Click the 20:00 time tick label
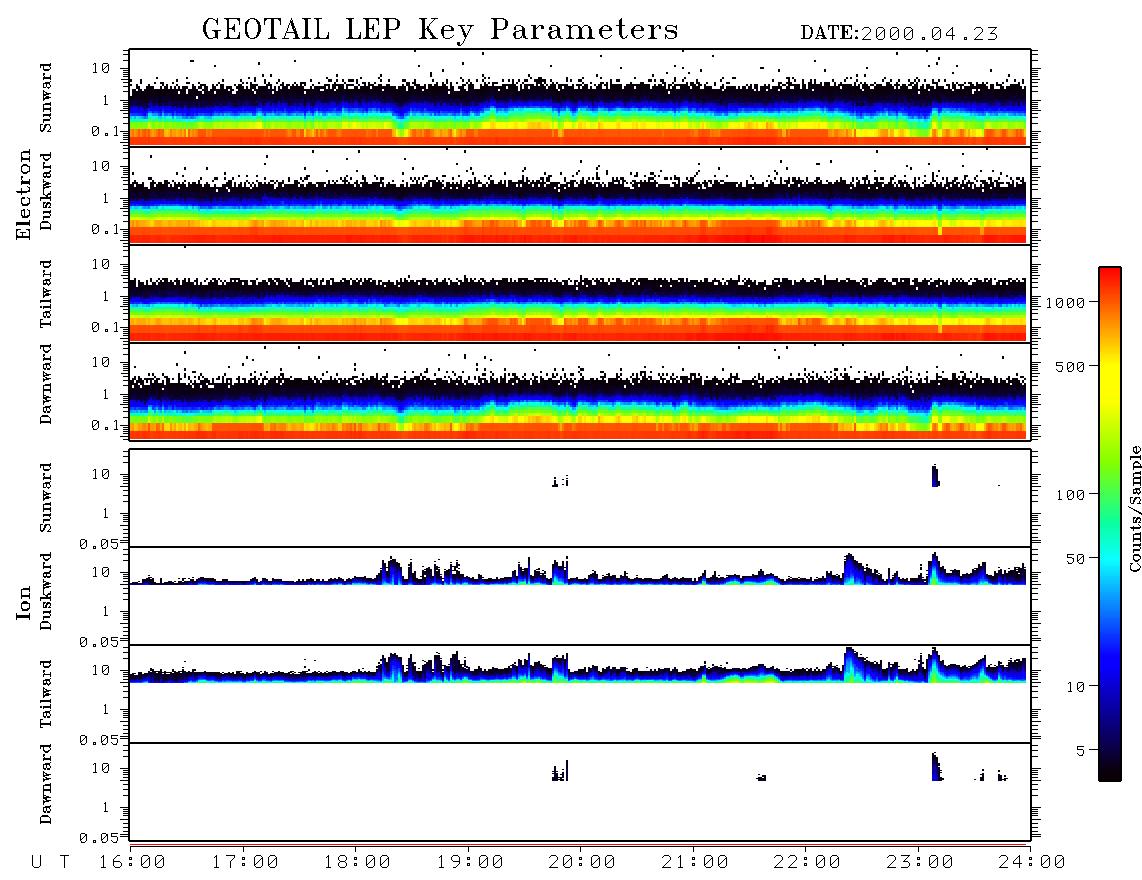 click(x=582, y=863)
